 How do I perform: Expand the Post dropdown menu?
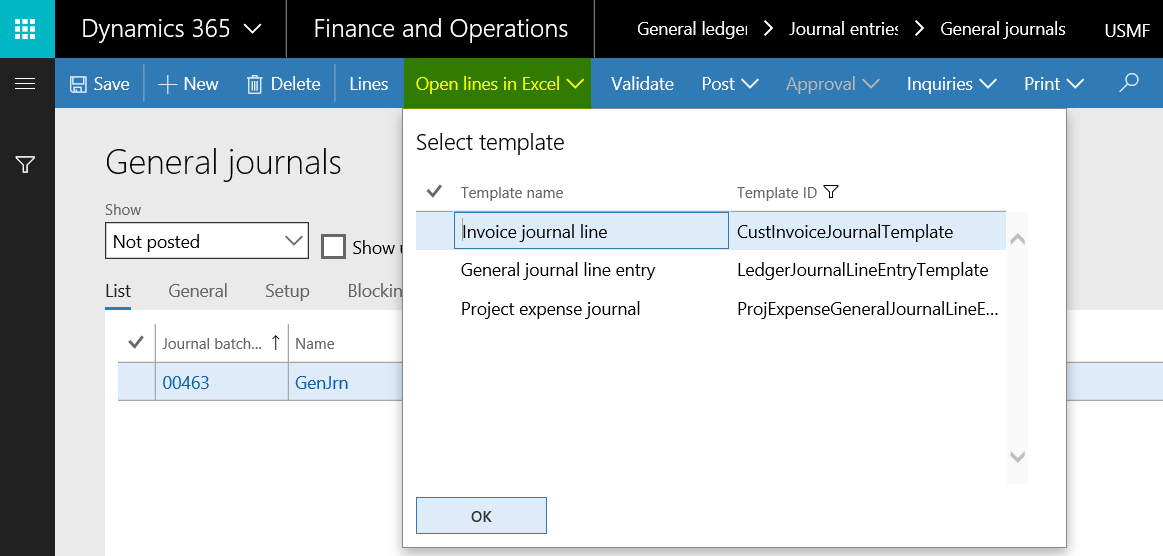point(730,84)
